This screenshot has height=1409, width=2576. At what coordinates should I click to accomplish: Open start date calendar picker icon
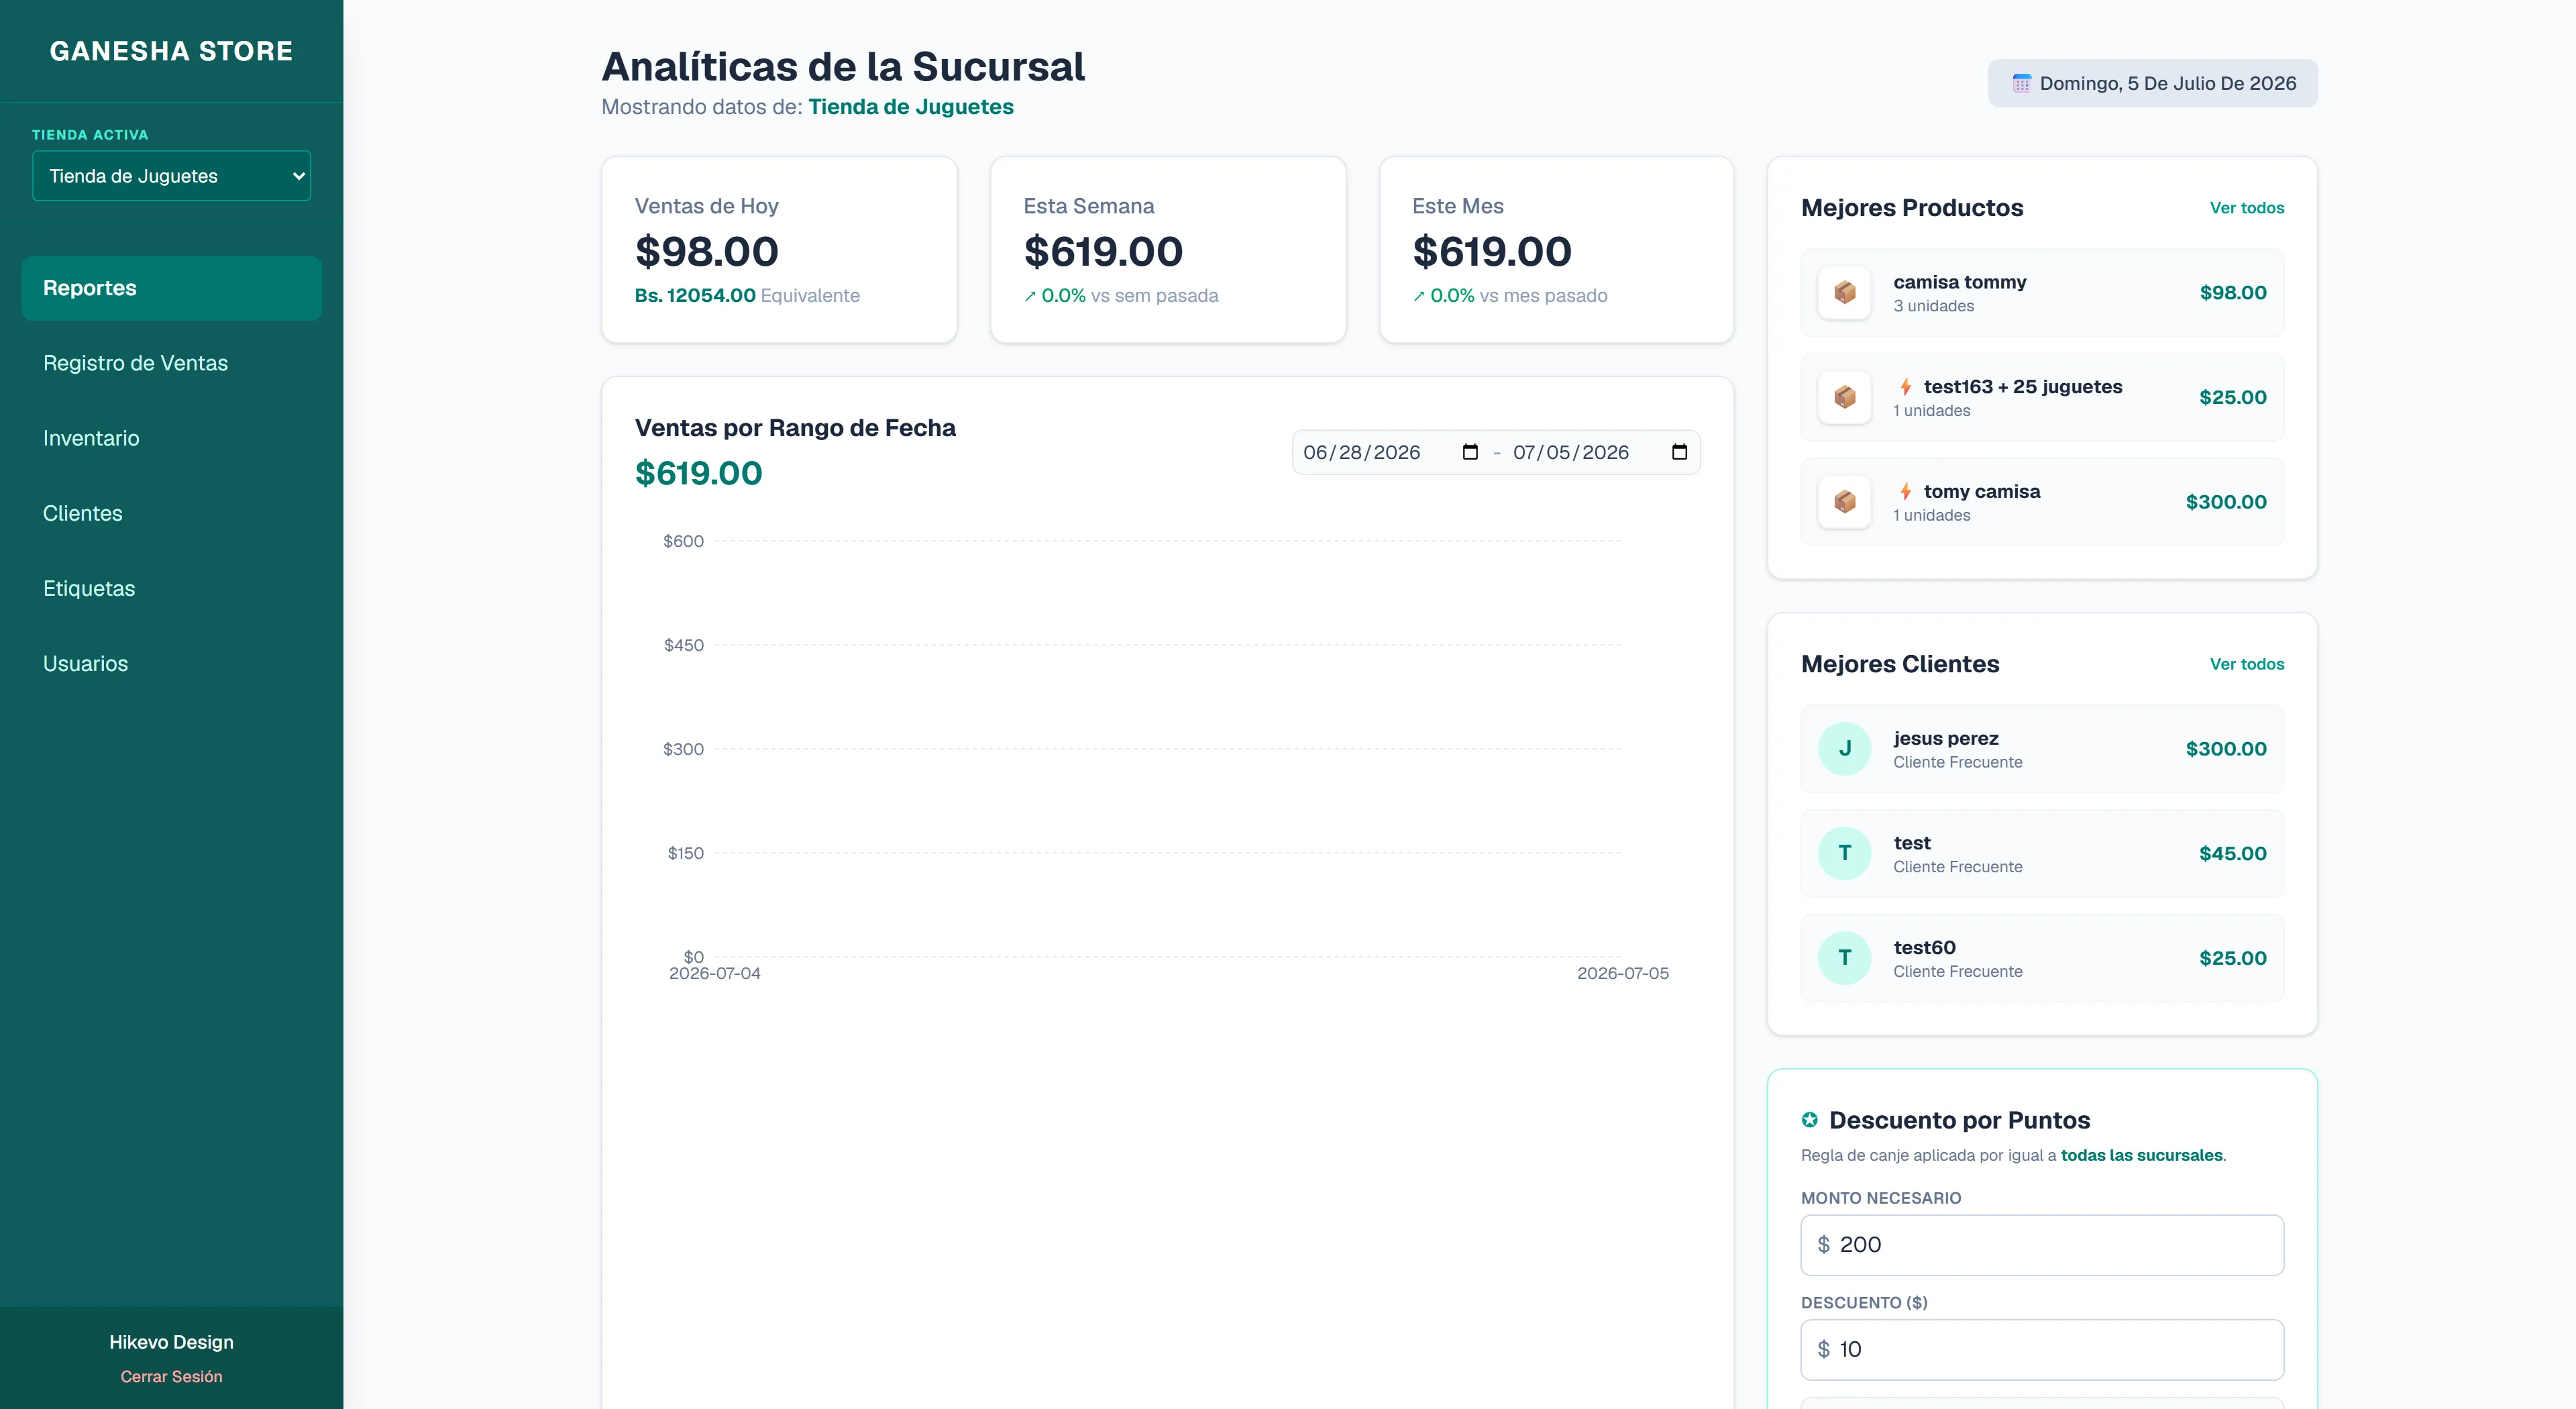1470,452
